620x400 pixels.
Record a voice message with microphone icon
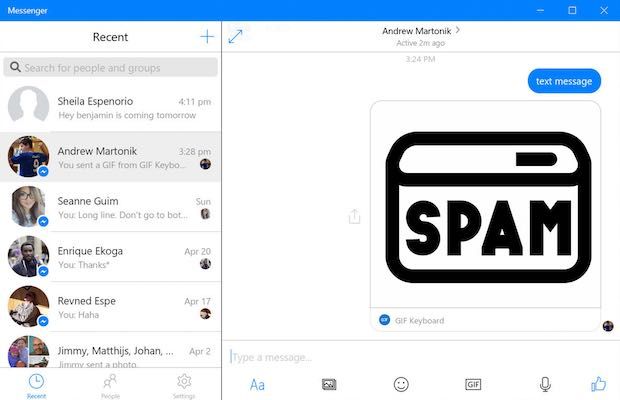coord(545,384)
